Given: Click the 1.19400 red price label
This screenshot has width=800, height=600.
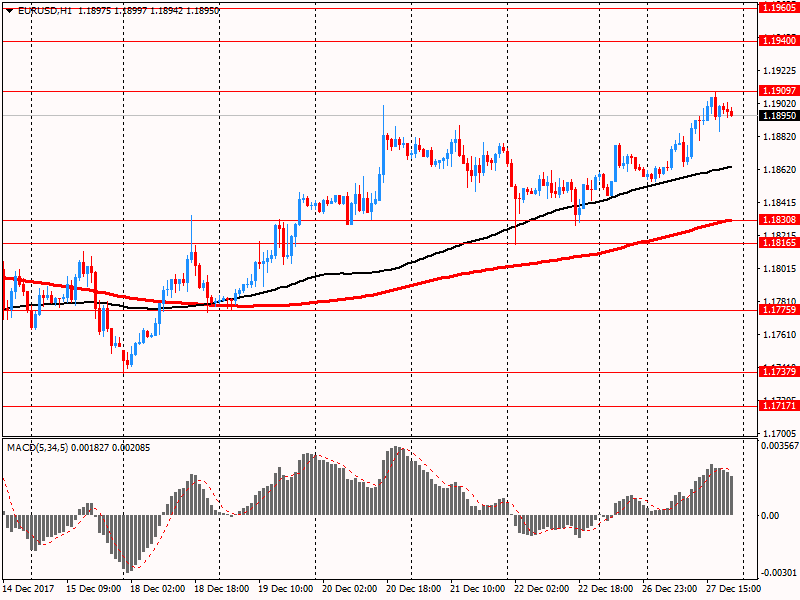Looking at the screenshot, I should coord(779,41).
